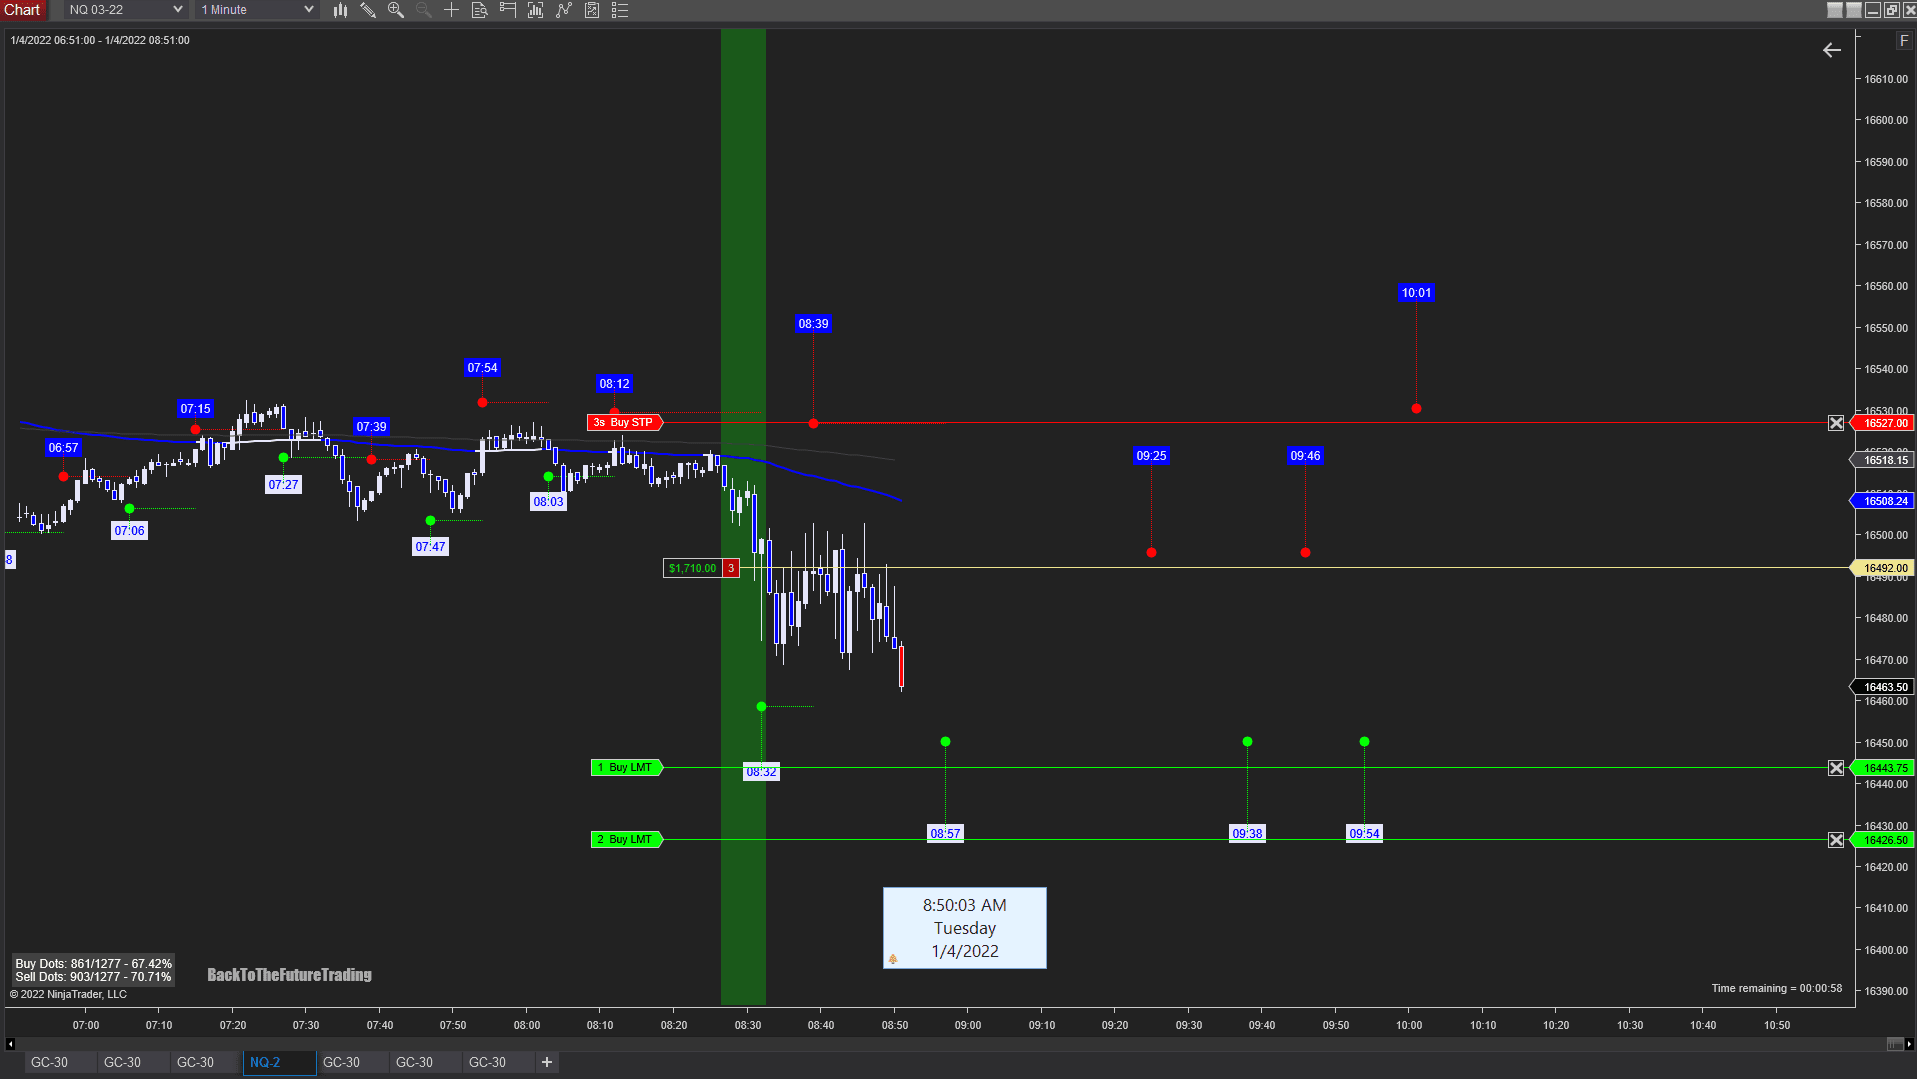This screenshot has height=1079, width=1917.
Task: Click the 2 Buy LMT order flag
Action: [627, 840]
